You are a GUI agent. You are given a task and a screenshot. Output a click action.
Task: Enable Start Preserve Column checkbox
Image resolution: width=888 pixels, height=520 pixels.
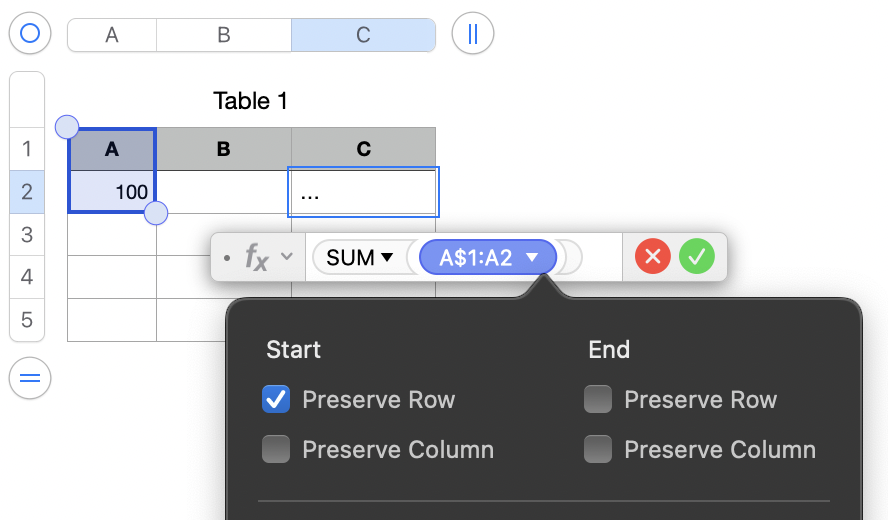276,450
